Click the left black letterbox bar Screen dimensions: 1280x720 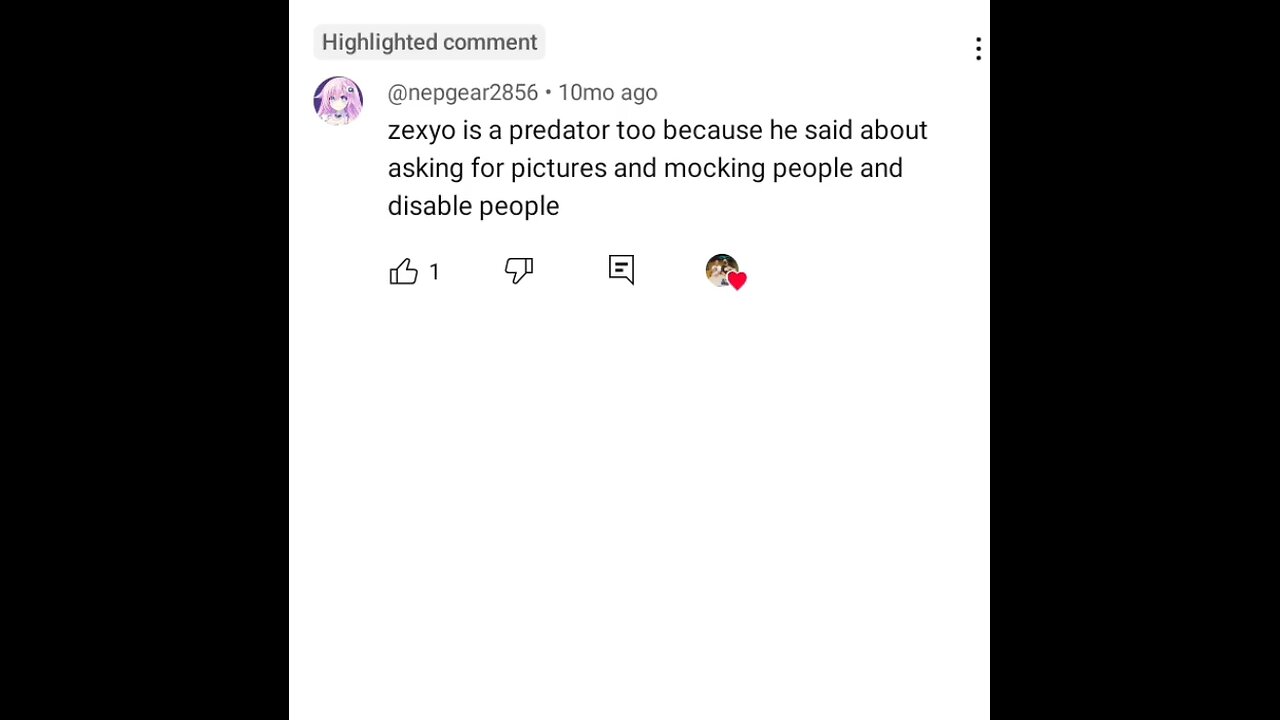[x=144, y=360]
